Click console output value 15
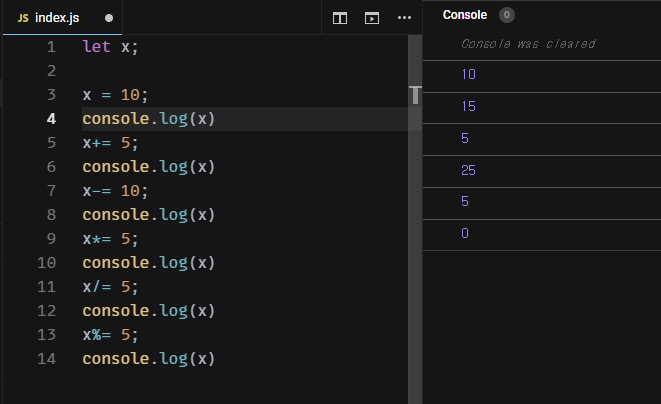661x404 pixels. [x=469, y=106]
